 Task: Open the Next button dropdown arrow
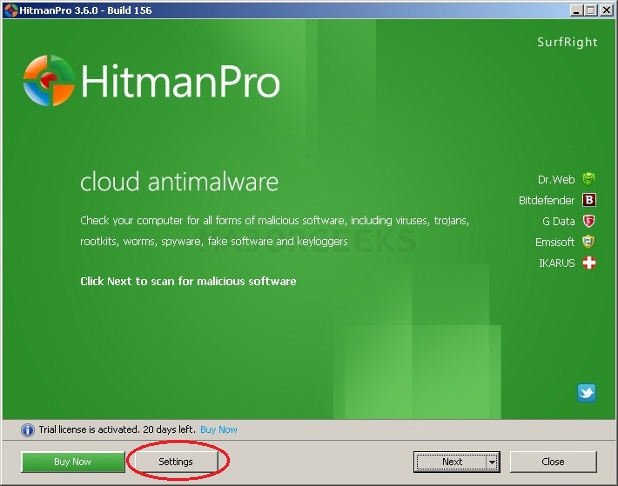pyautogui.click(x=492, y=462)
